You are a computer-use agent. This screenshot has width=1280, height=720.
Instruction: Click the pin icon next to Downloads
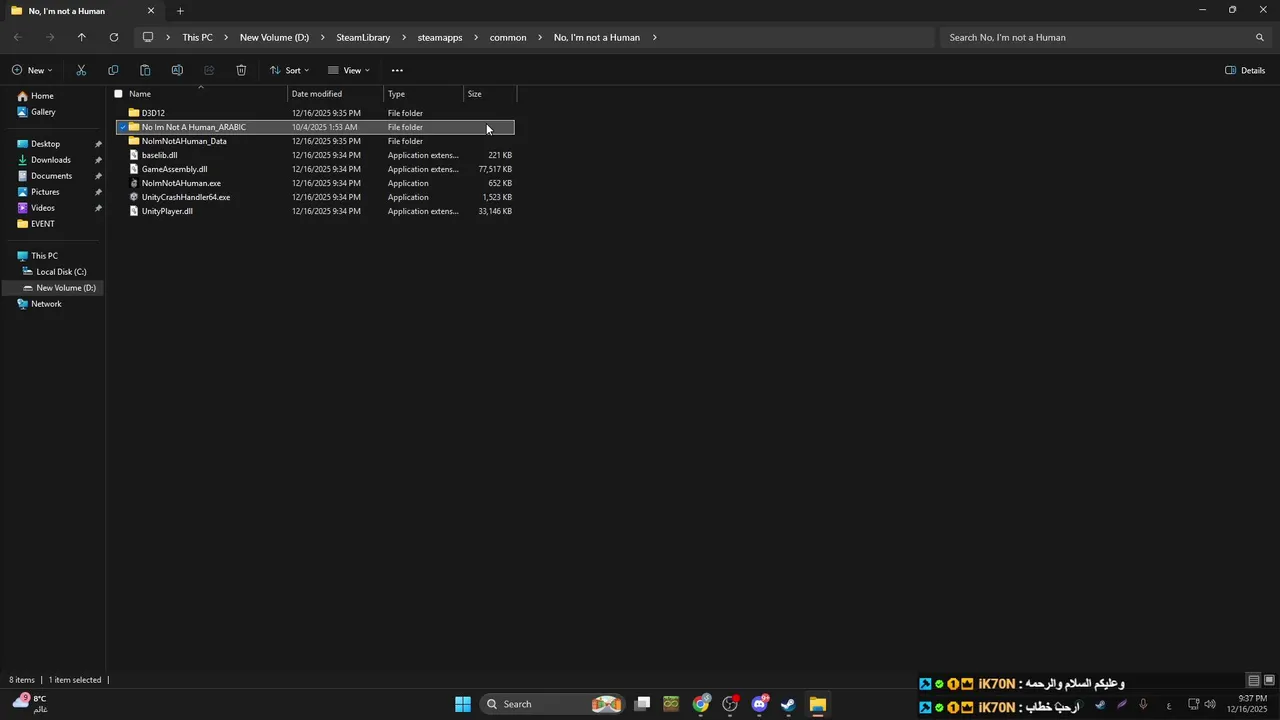coord(98,160)
